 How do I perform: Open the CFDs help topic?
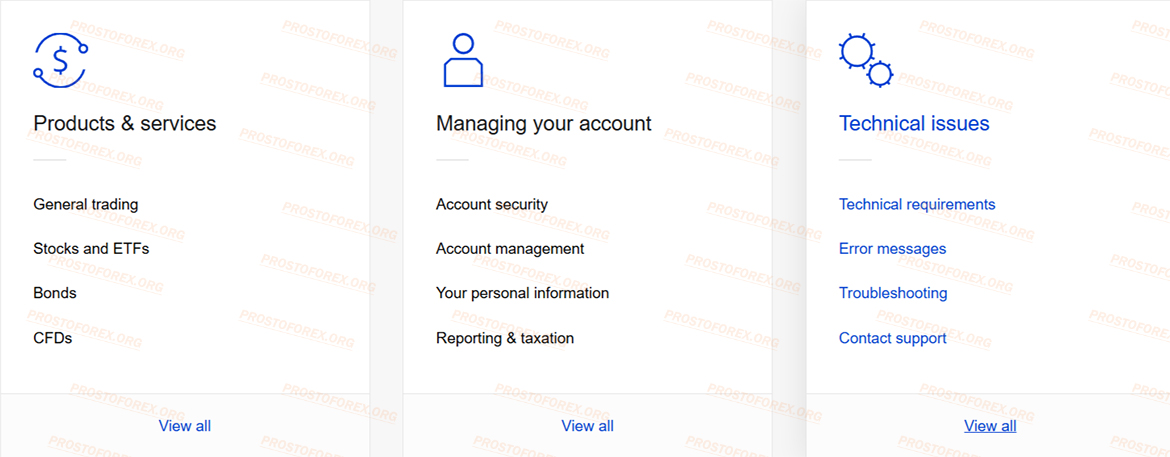point(53,338)
